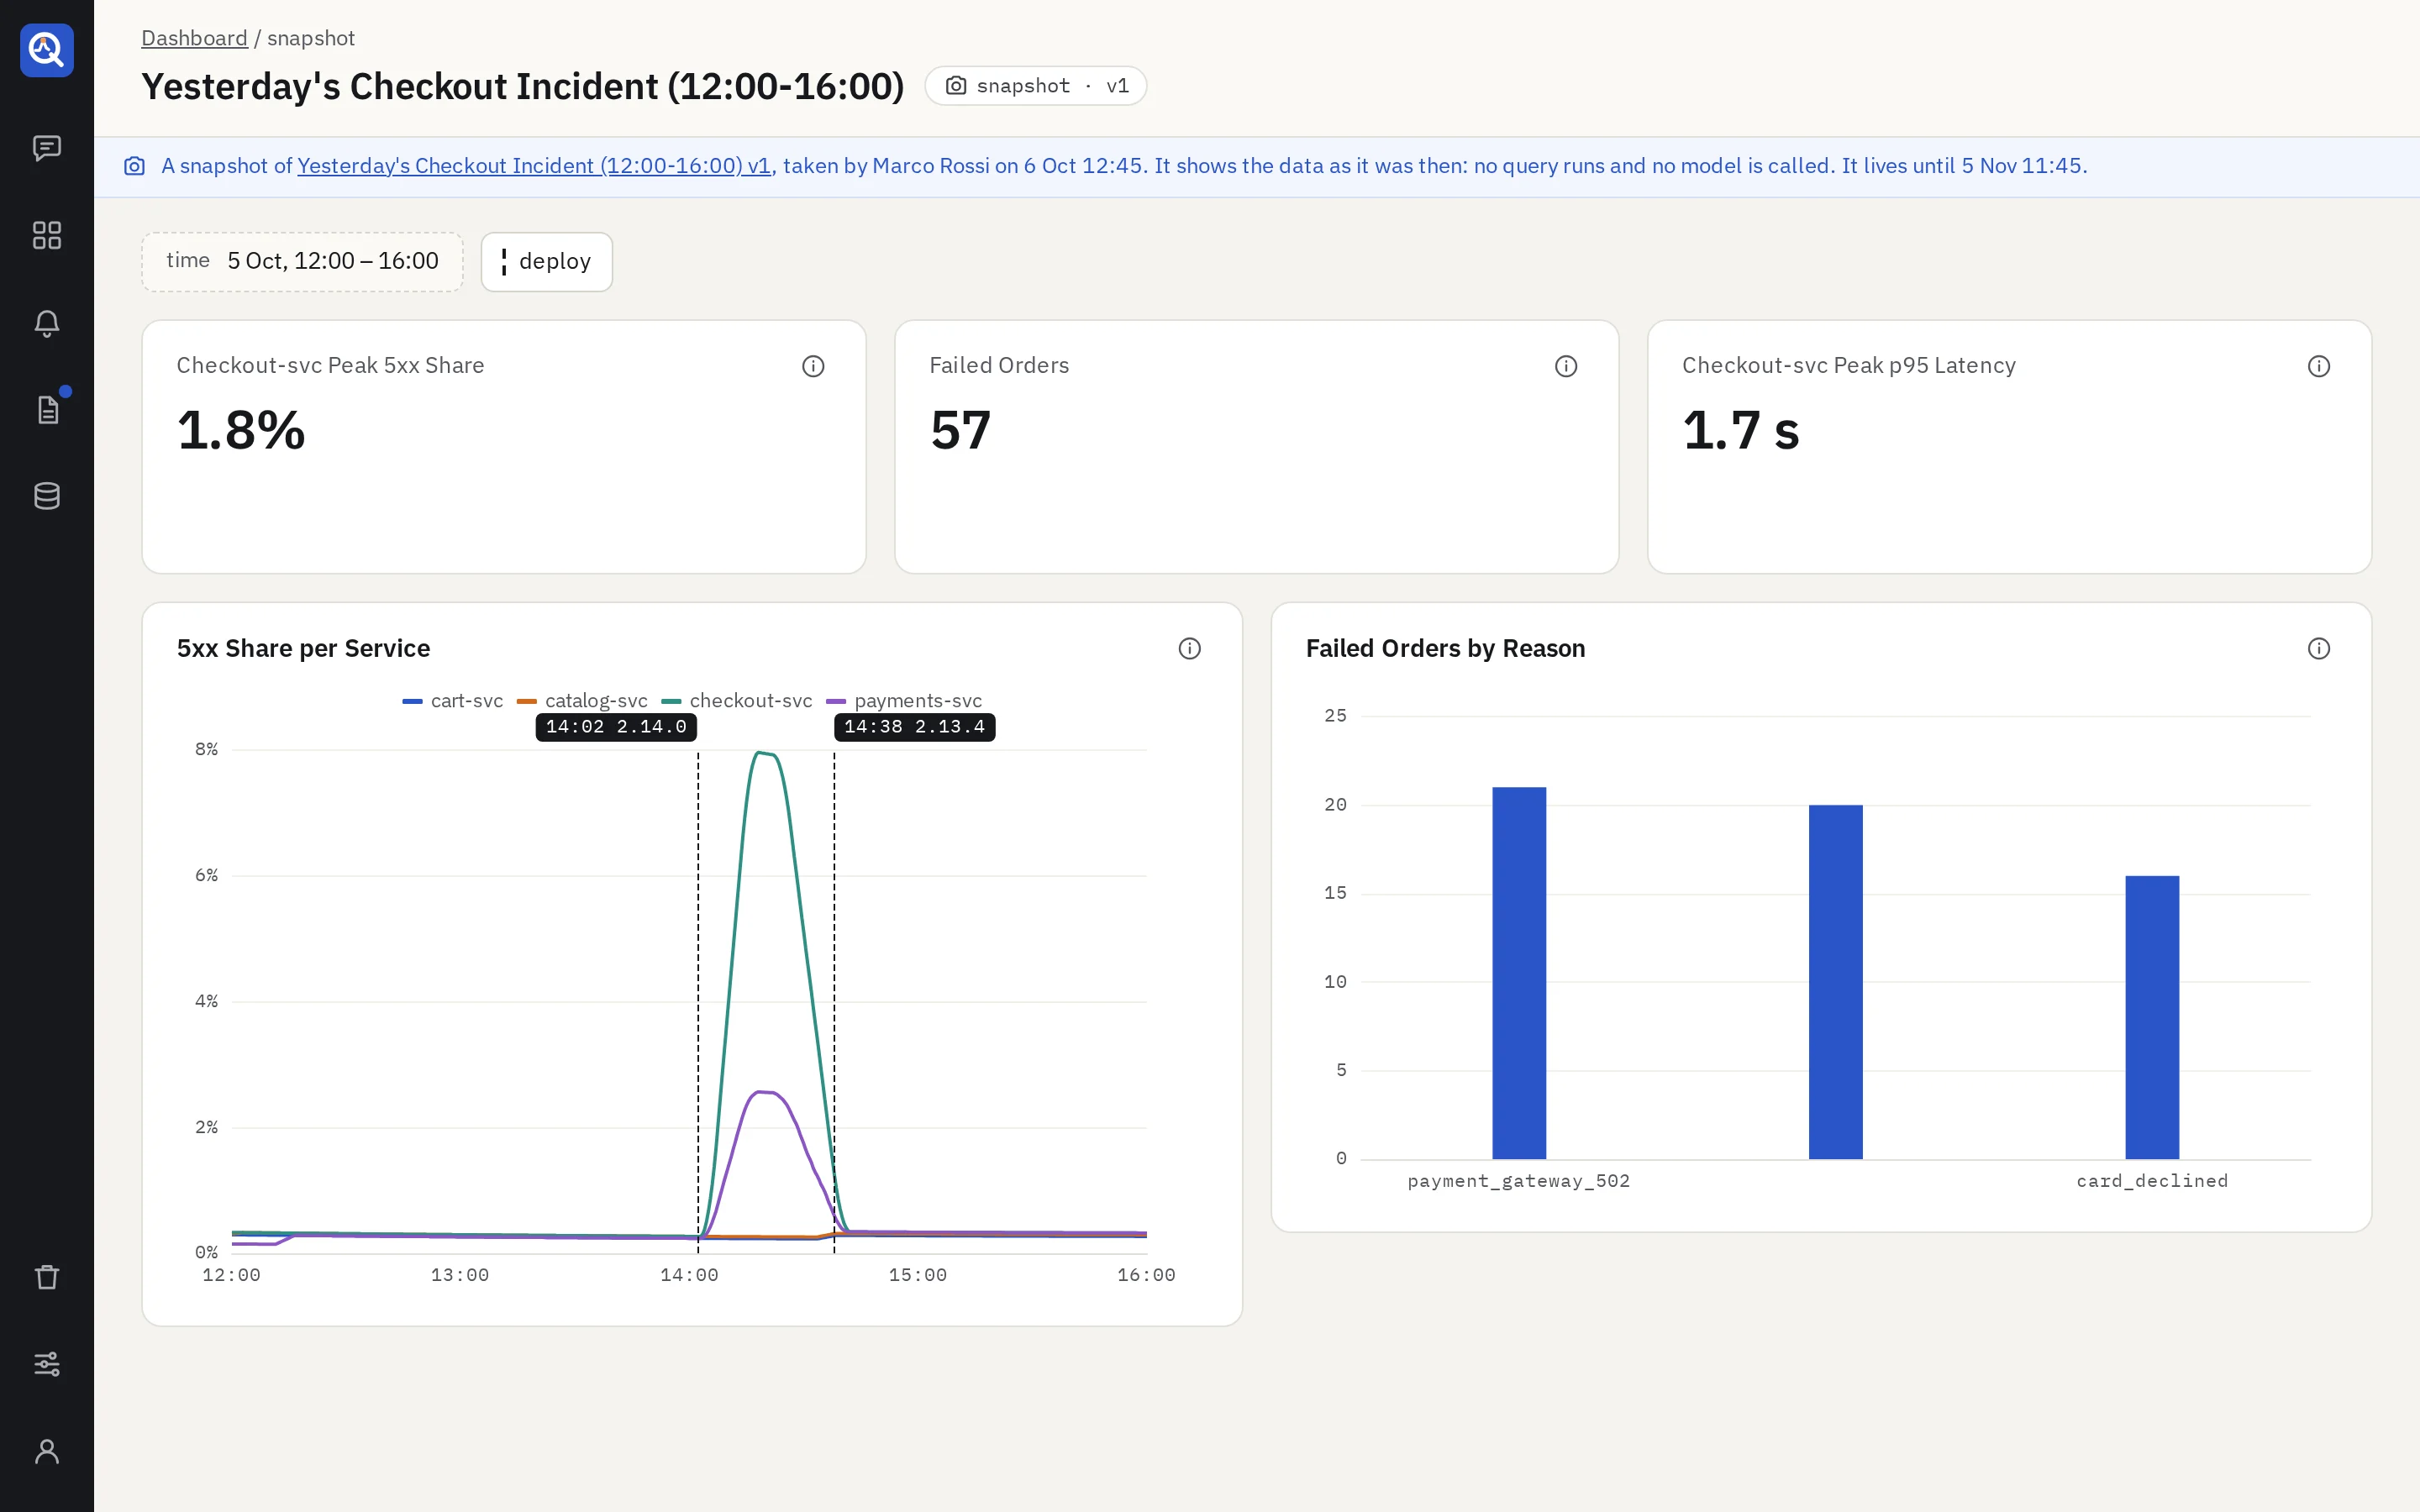Viewport: 2420px width, 1512px height.
Task: Click the page title Yesterday's Checkout Incident
Action: point(523,87)
